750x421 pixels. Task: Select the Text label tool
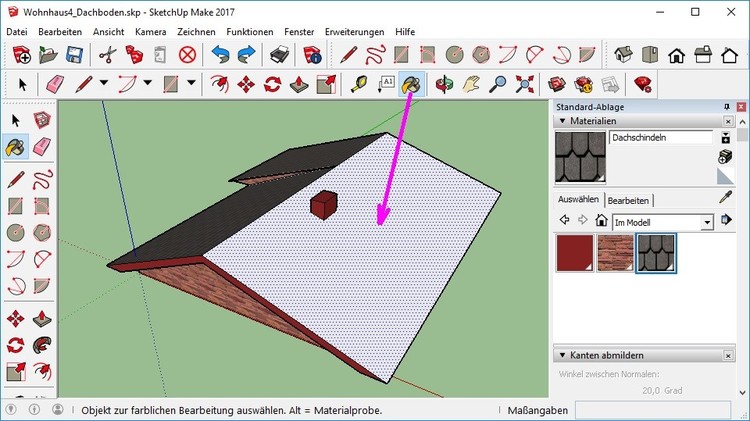pyautogui.click(x=386, y=85)
